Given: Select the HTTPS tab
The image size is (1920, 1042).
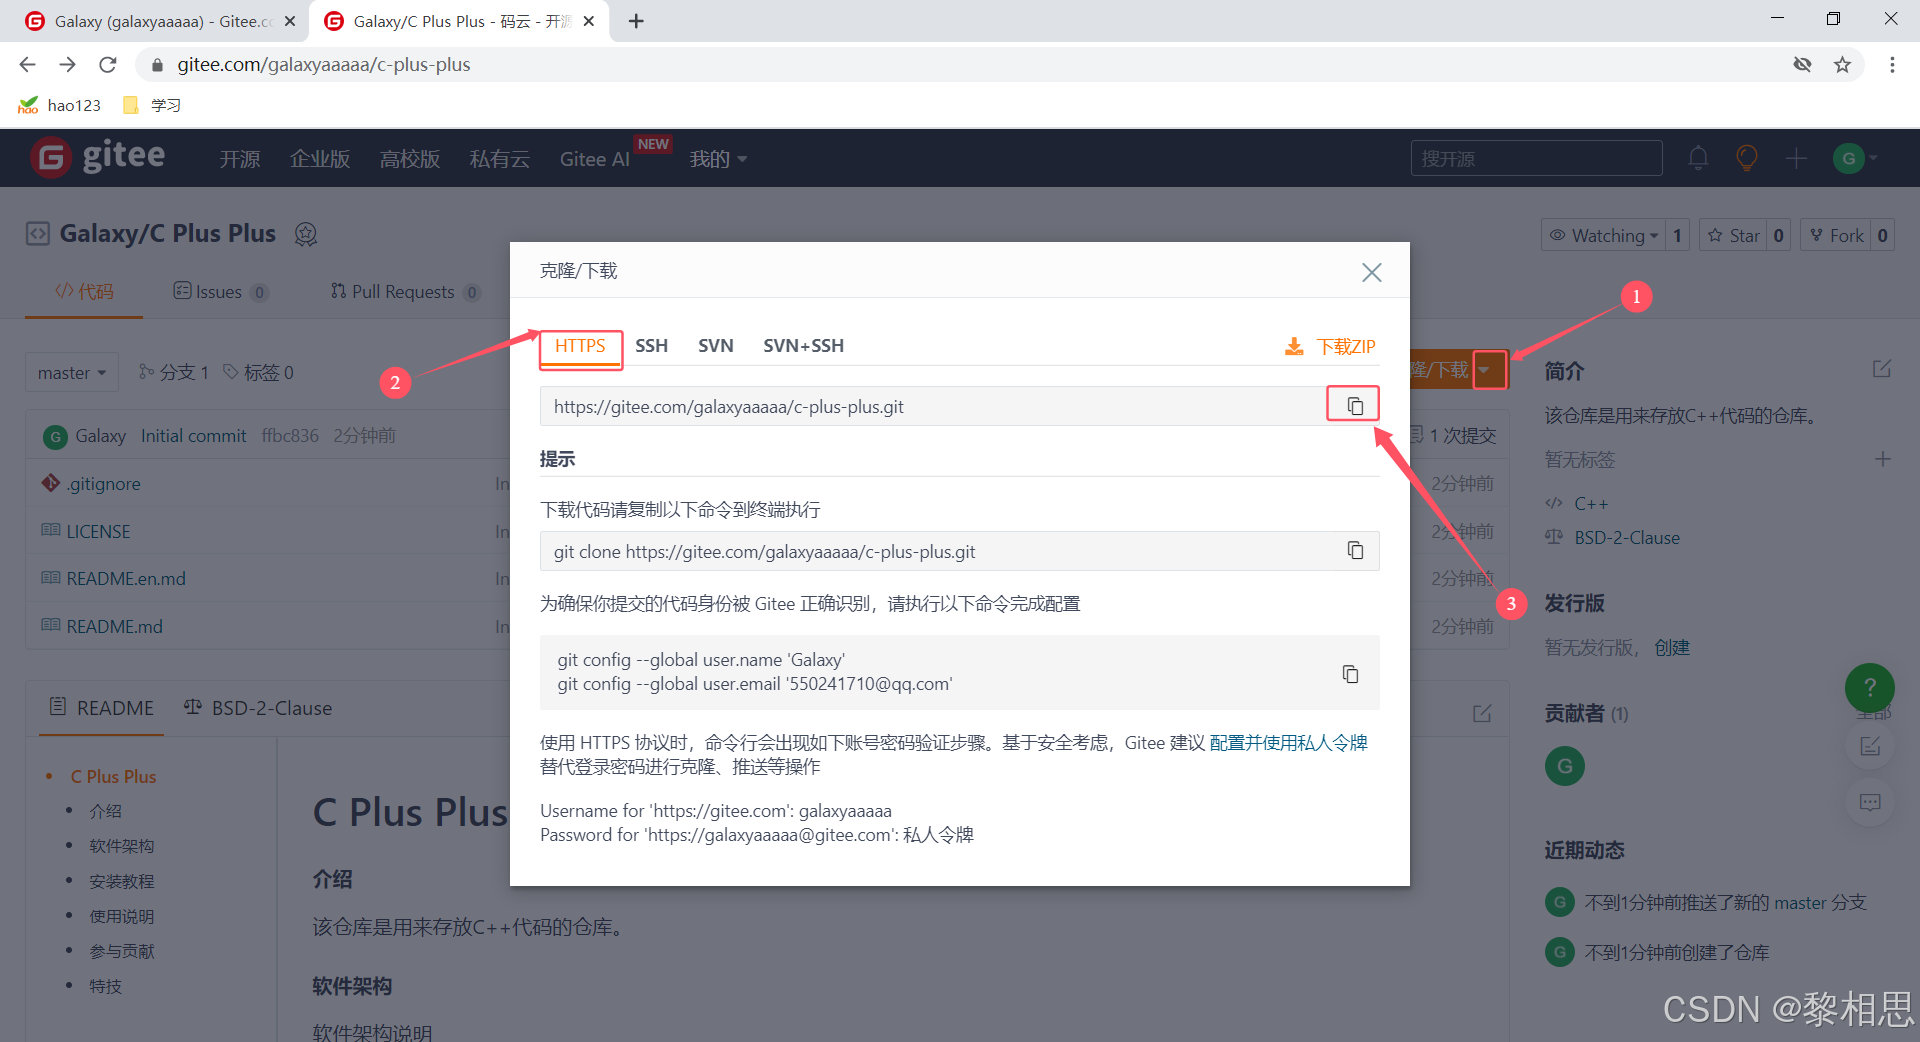Looking at the screenshot, I should (x=580, y=346).
